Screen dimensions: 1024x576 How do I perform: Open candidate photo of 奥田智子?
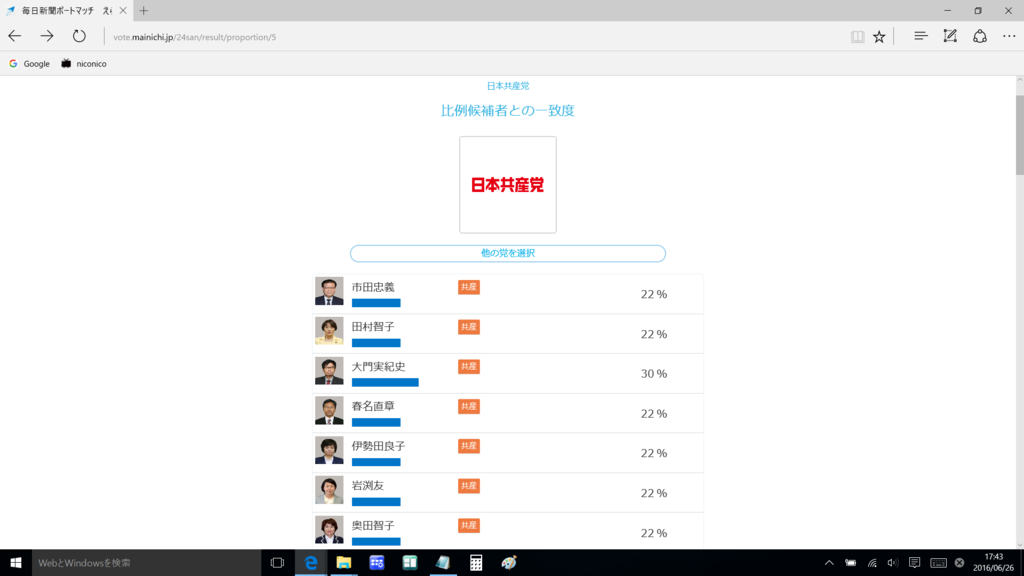coord(329,530)
